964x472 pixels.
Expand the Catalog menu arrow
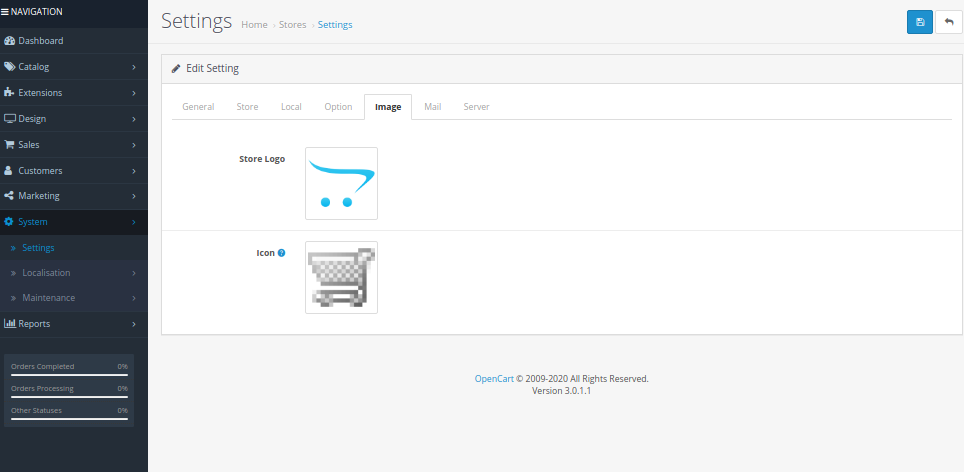[133, 67]
